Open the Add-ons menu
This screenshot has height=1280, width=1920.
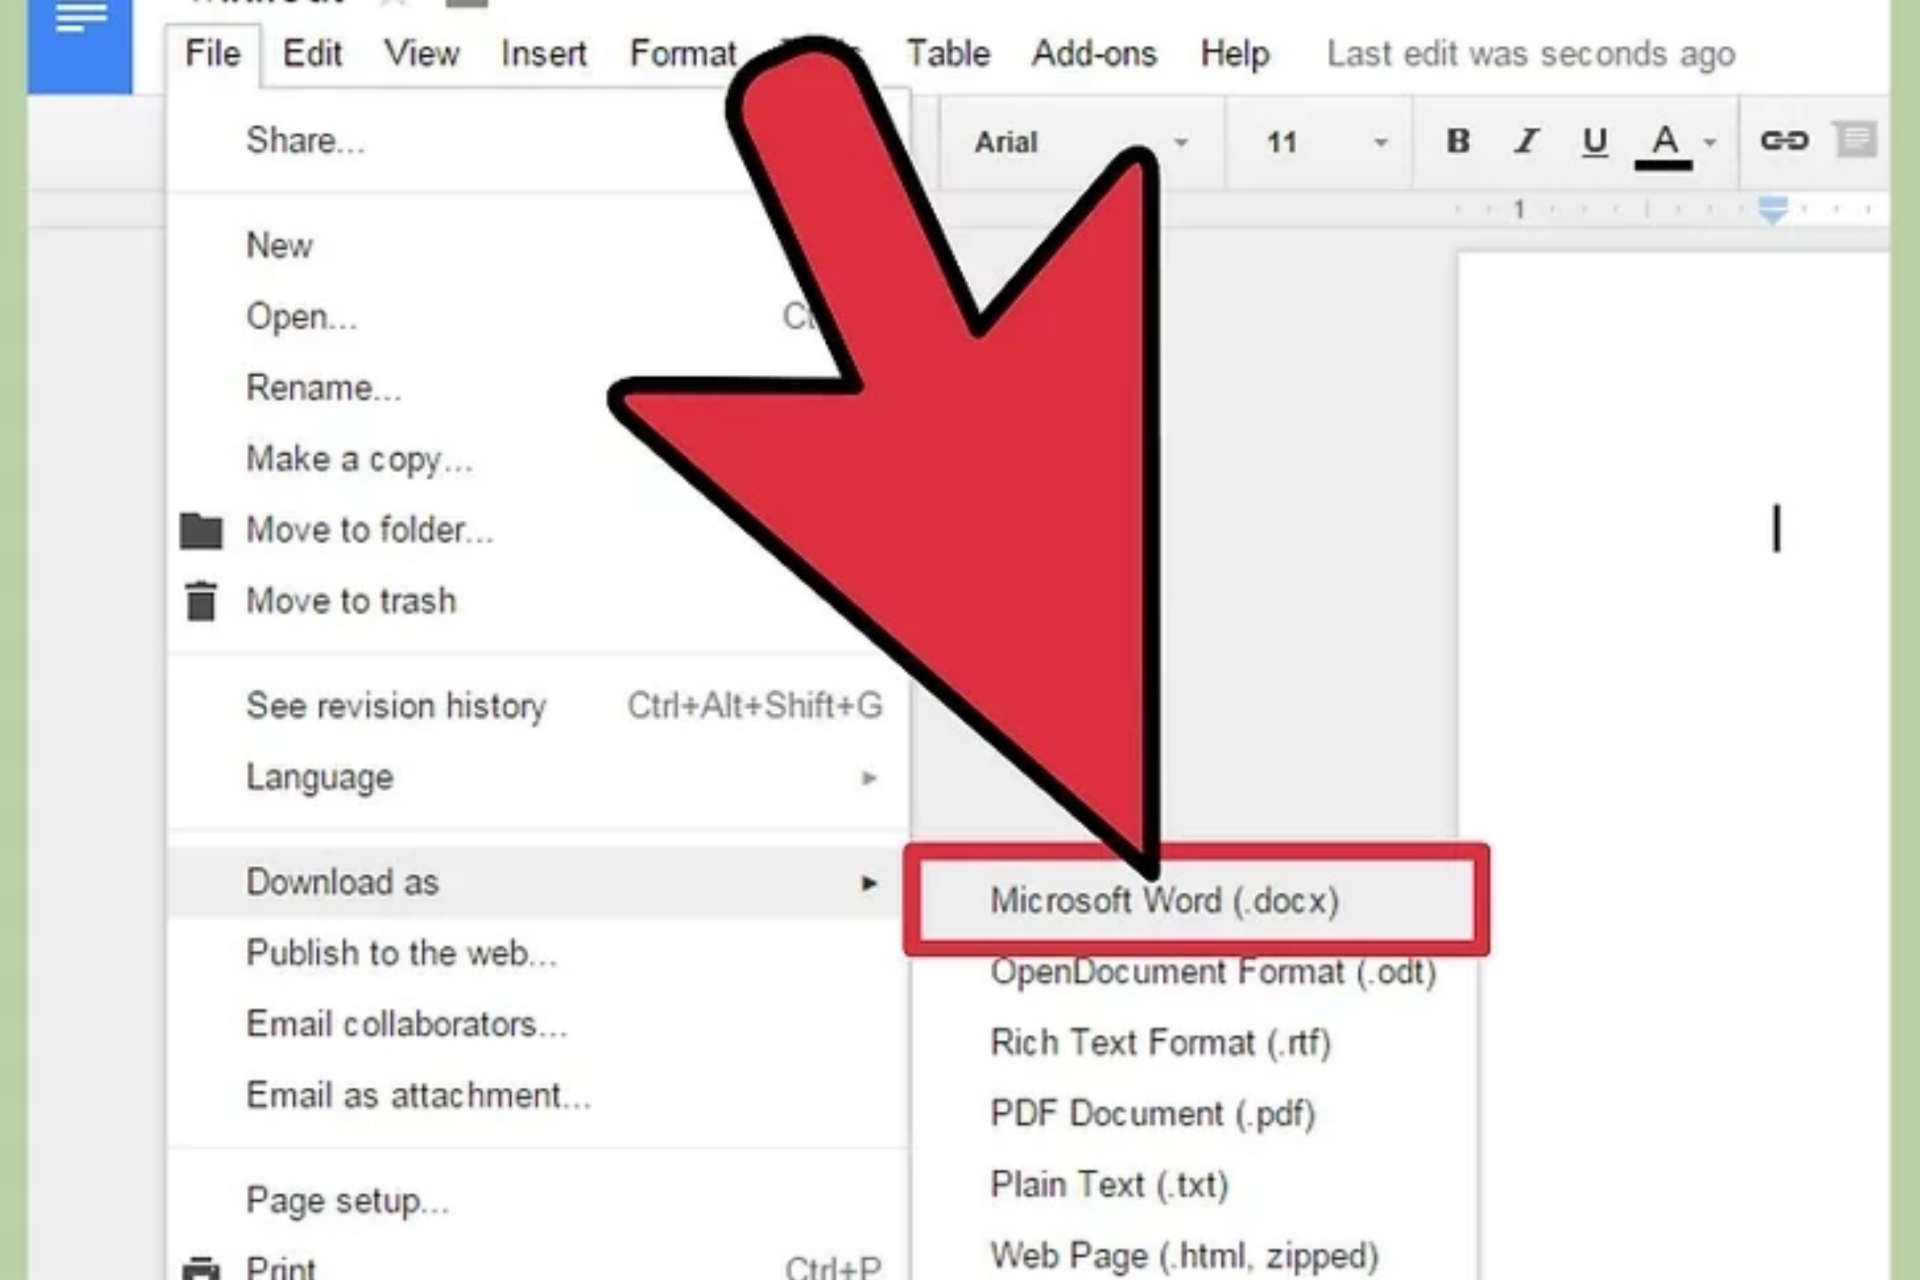coord(1094,53)
